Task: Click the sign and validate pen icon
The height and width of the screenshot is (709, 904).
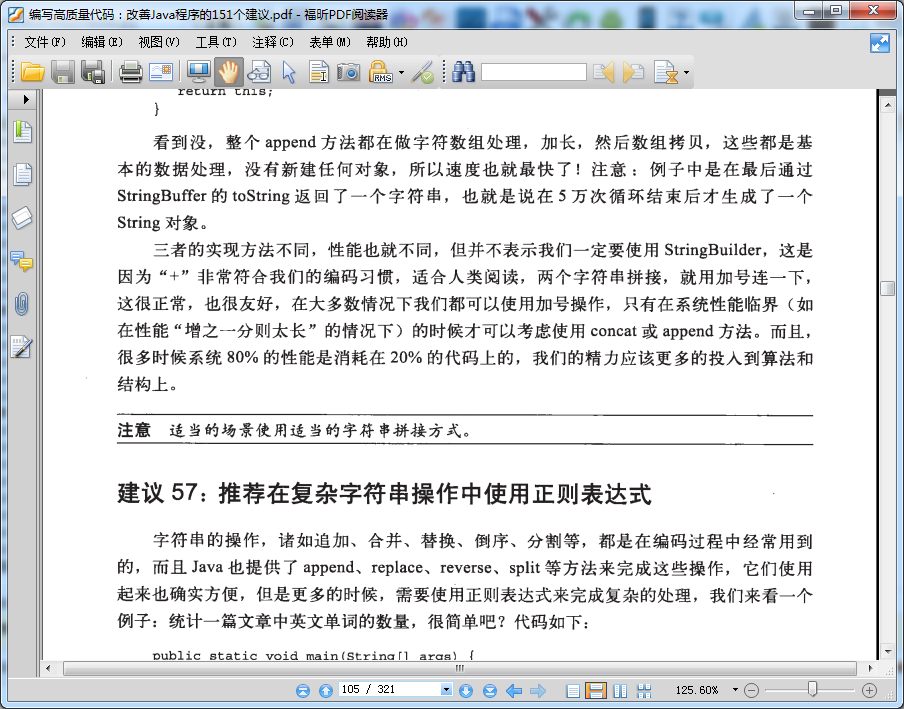Action: (x=423, y=73)
